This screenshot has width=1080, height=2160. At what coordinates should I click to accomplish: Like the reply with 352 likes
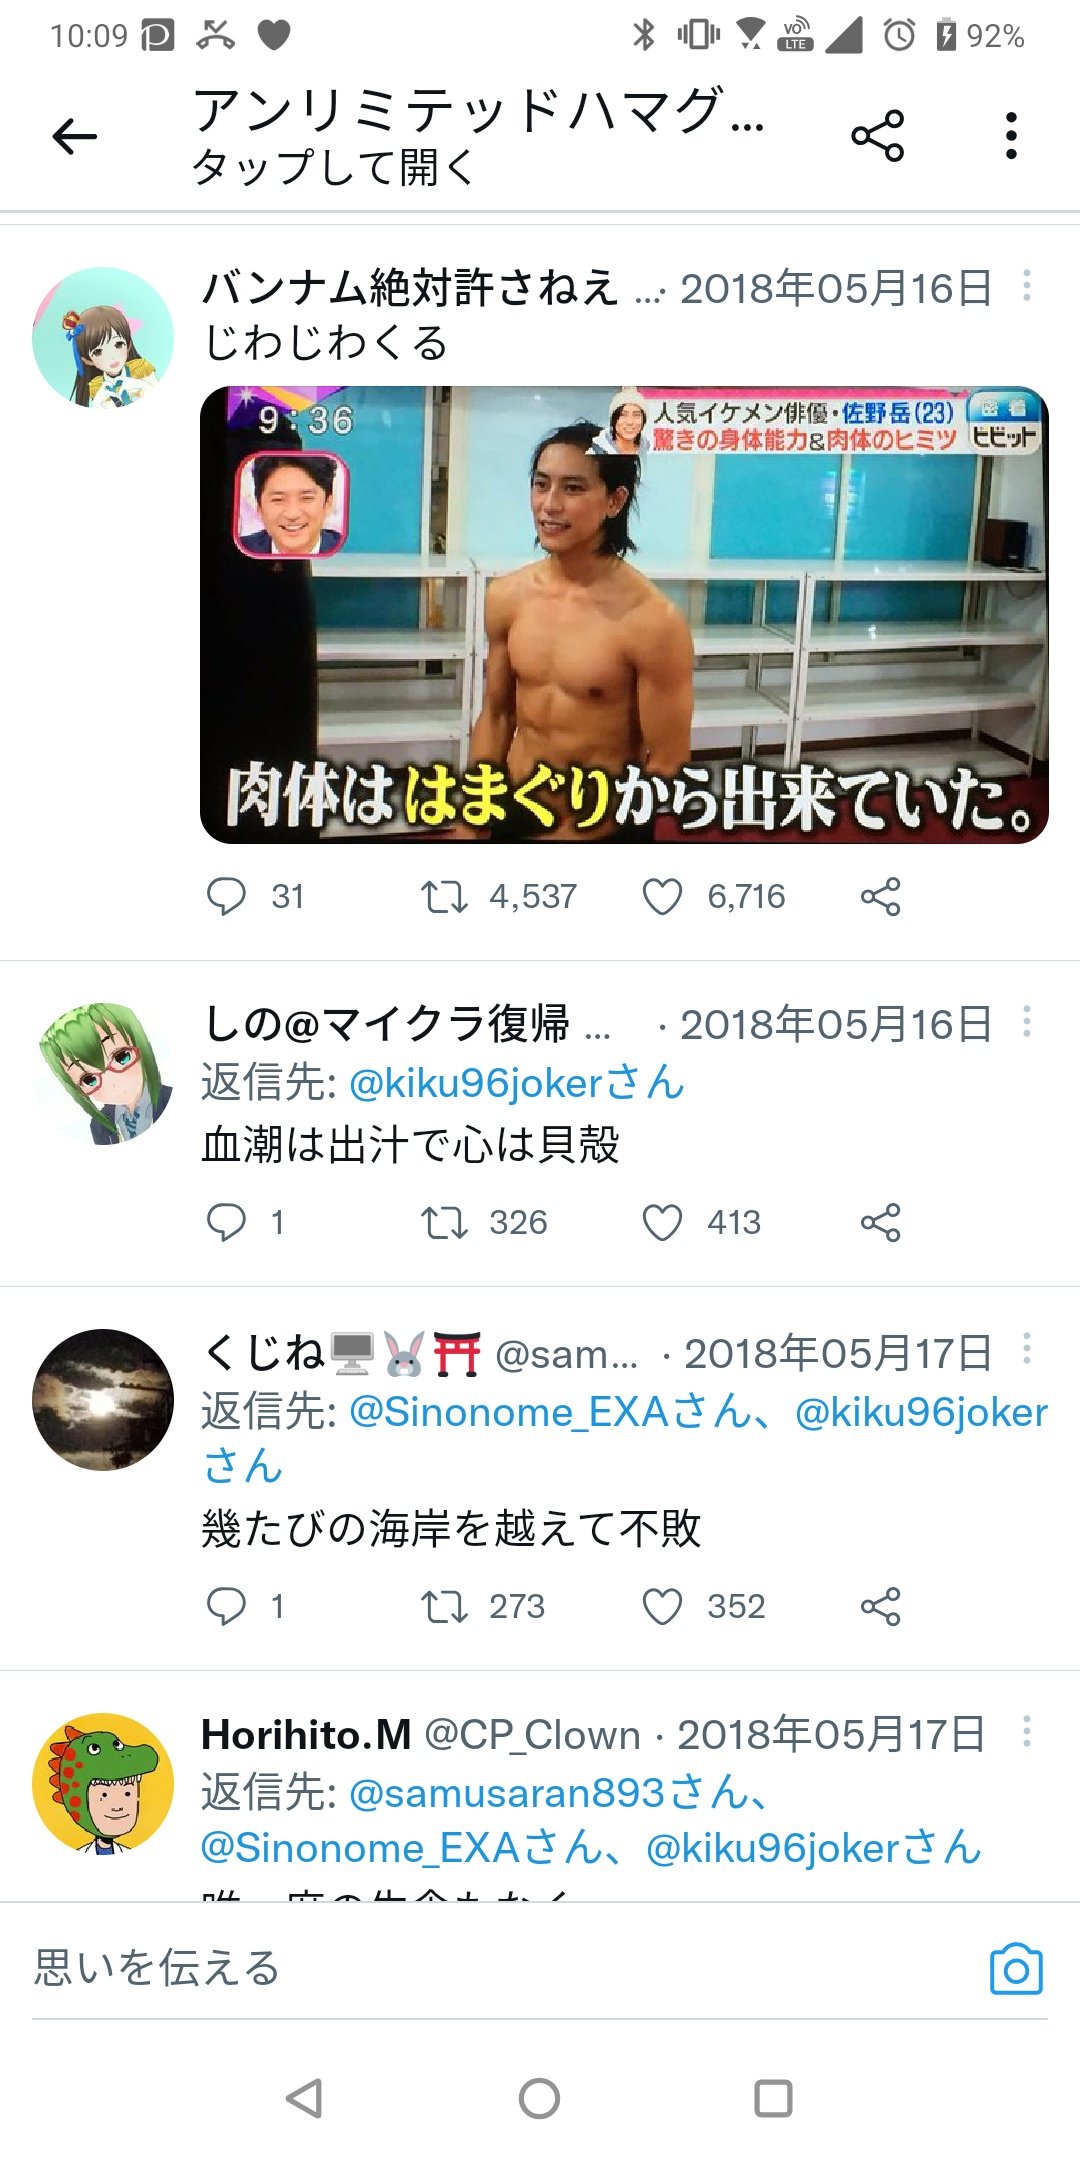point(662,1607)
